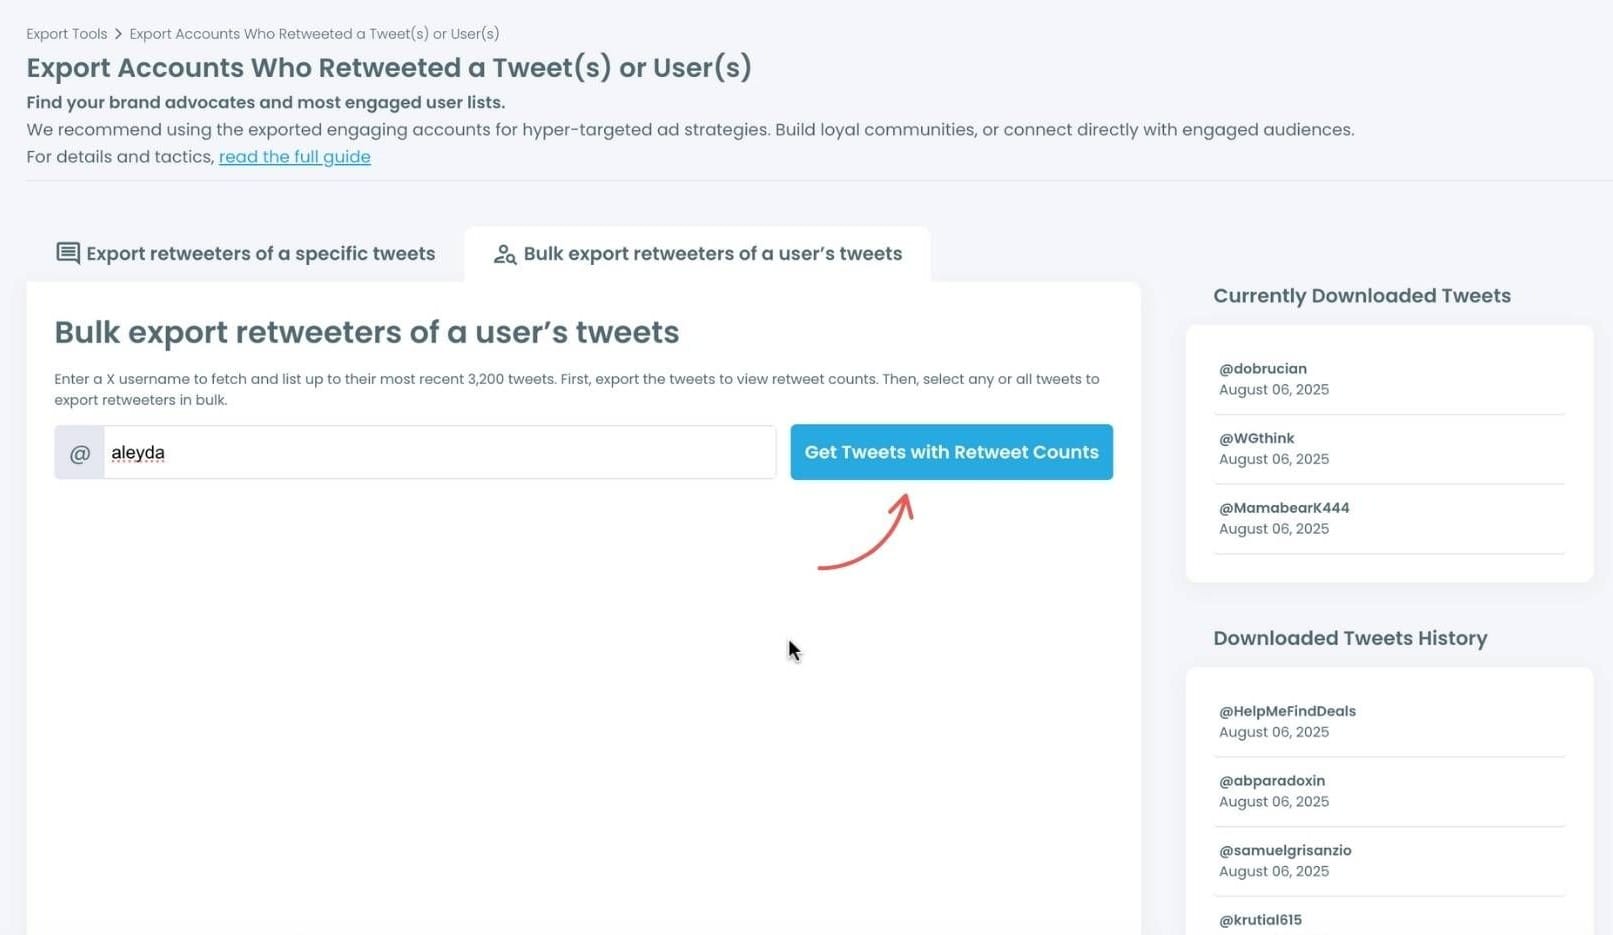Select @WGthink in Currently Downloaded Tweets

pos(1256,437)
